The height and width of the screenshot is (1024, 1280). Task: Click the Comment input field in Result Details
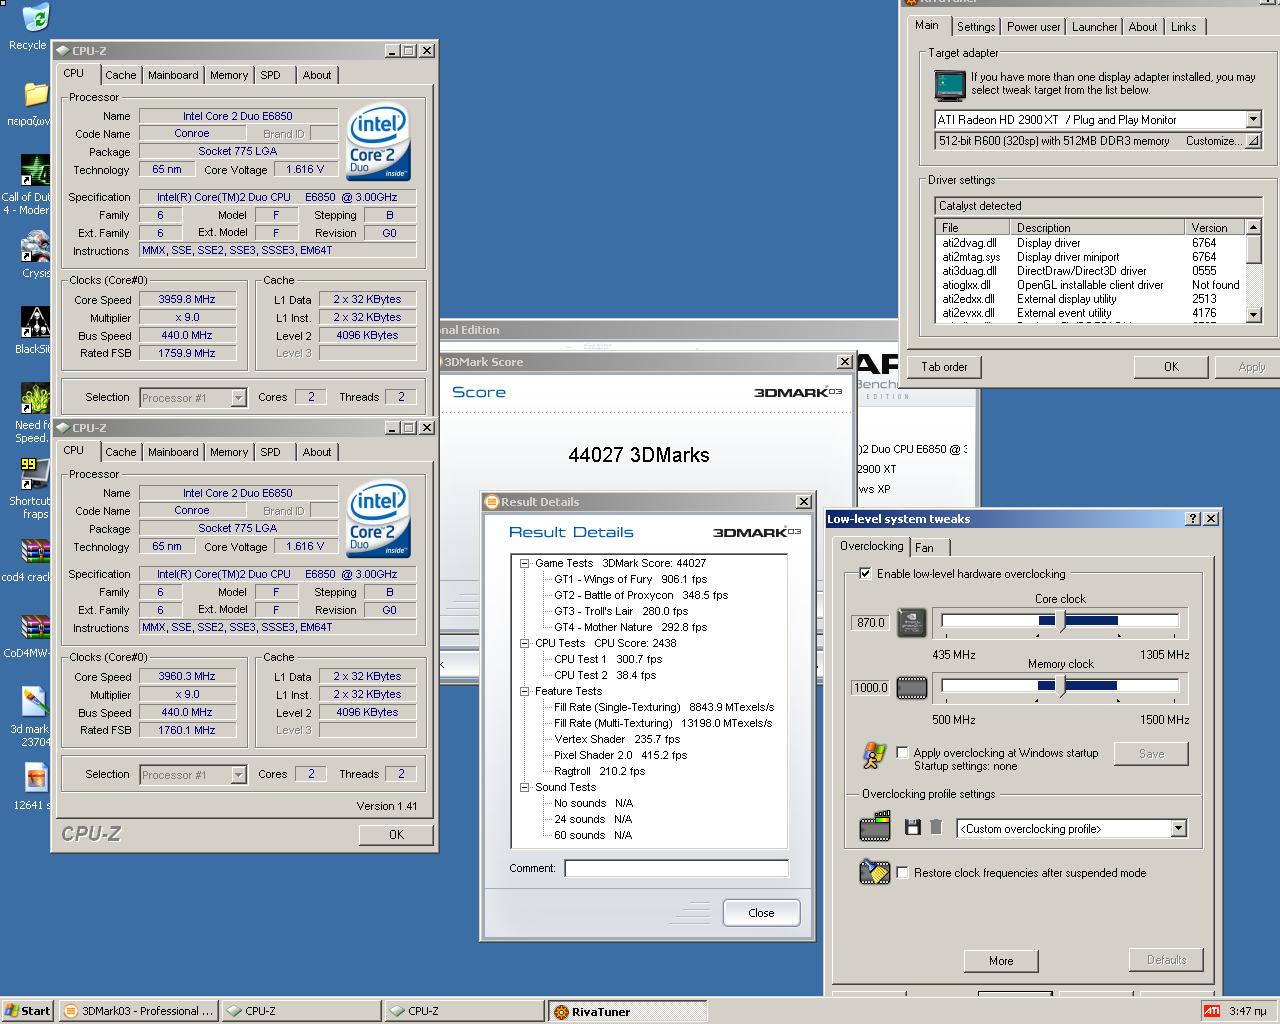click(x=676, y=868)
